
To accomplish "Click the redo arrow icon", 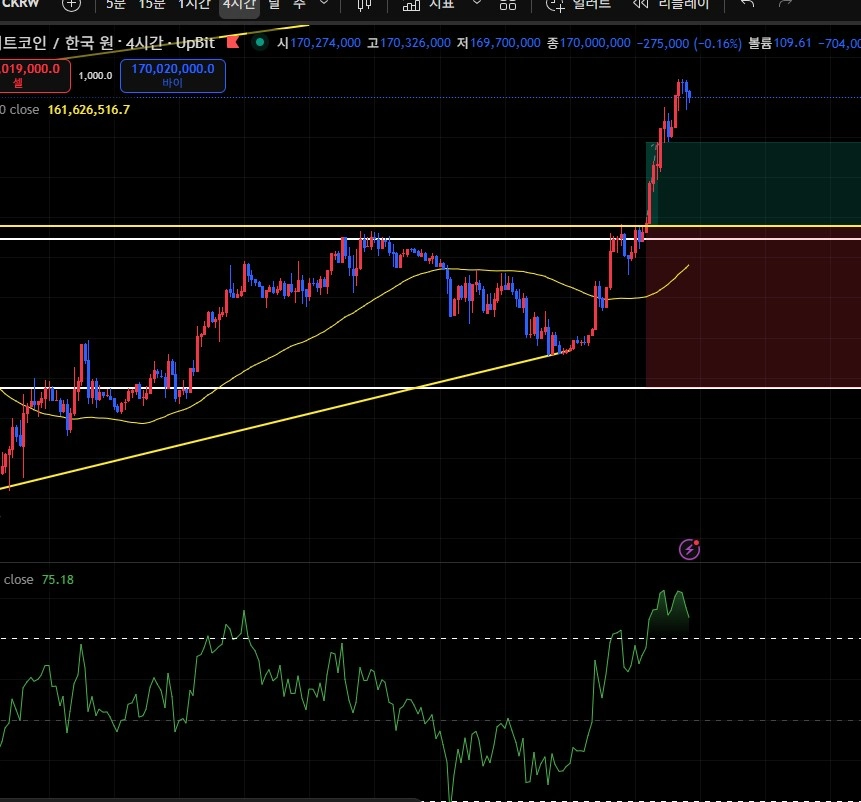I will [785, 4].
